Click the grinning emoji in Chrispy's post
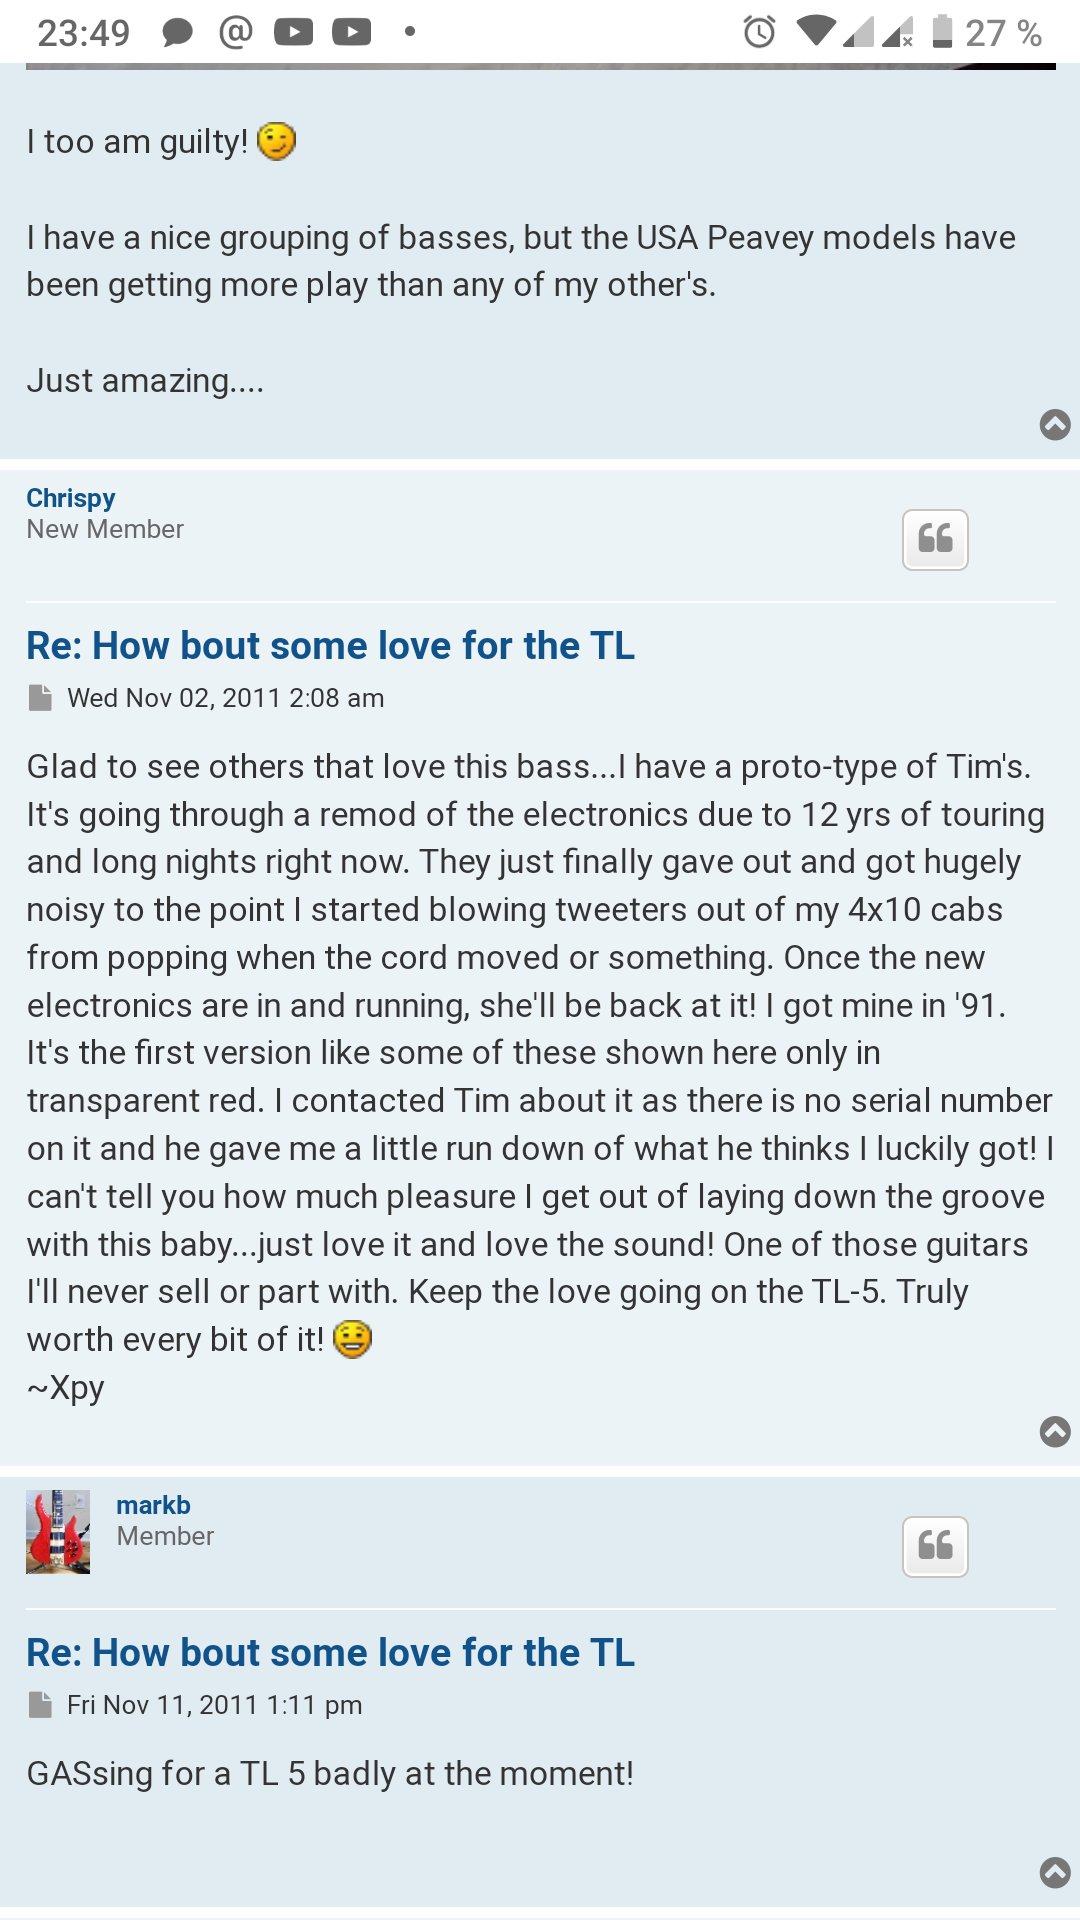 click(352, 1339)
